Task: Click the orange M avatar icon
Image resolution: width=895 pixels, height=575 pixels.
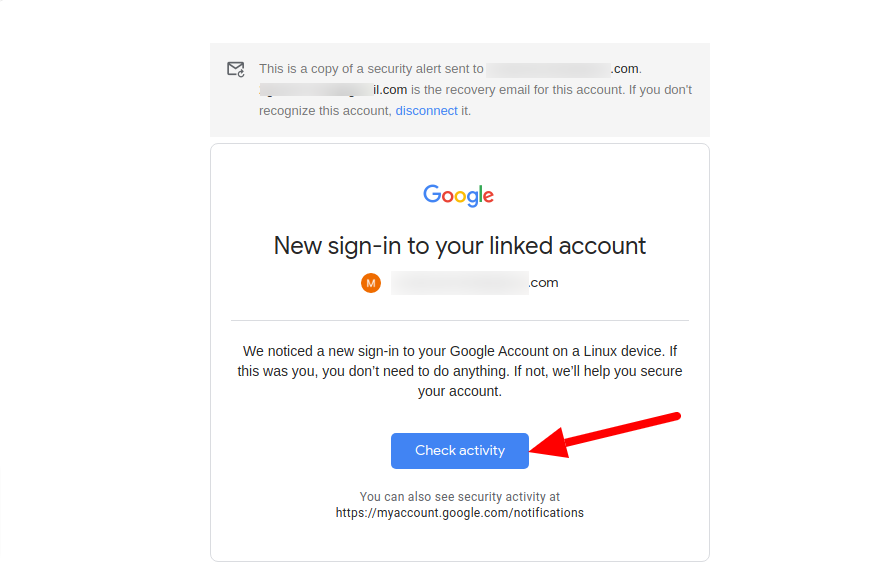Action: (371, 283)
